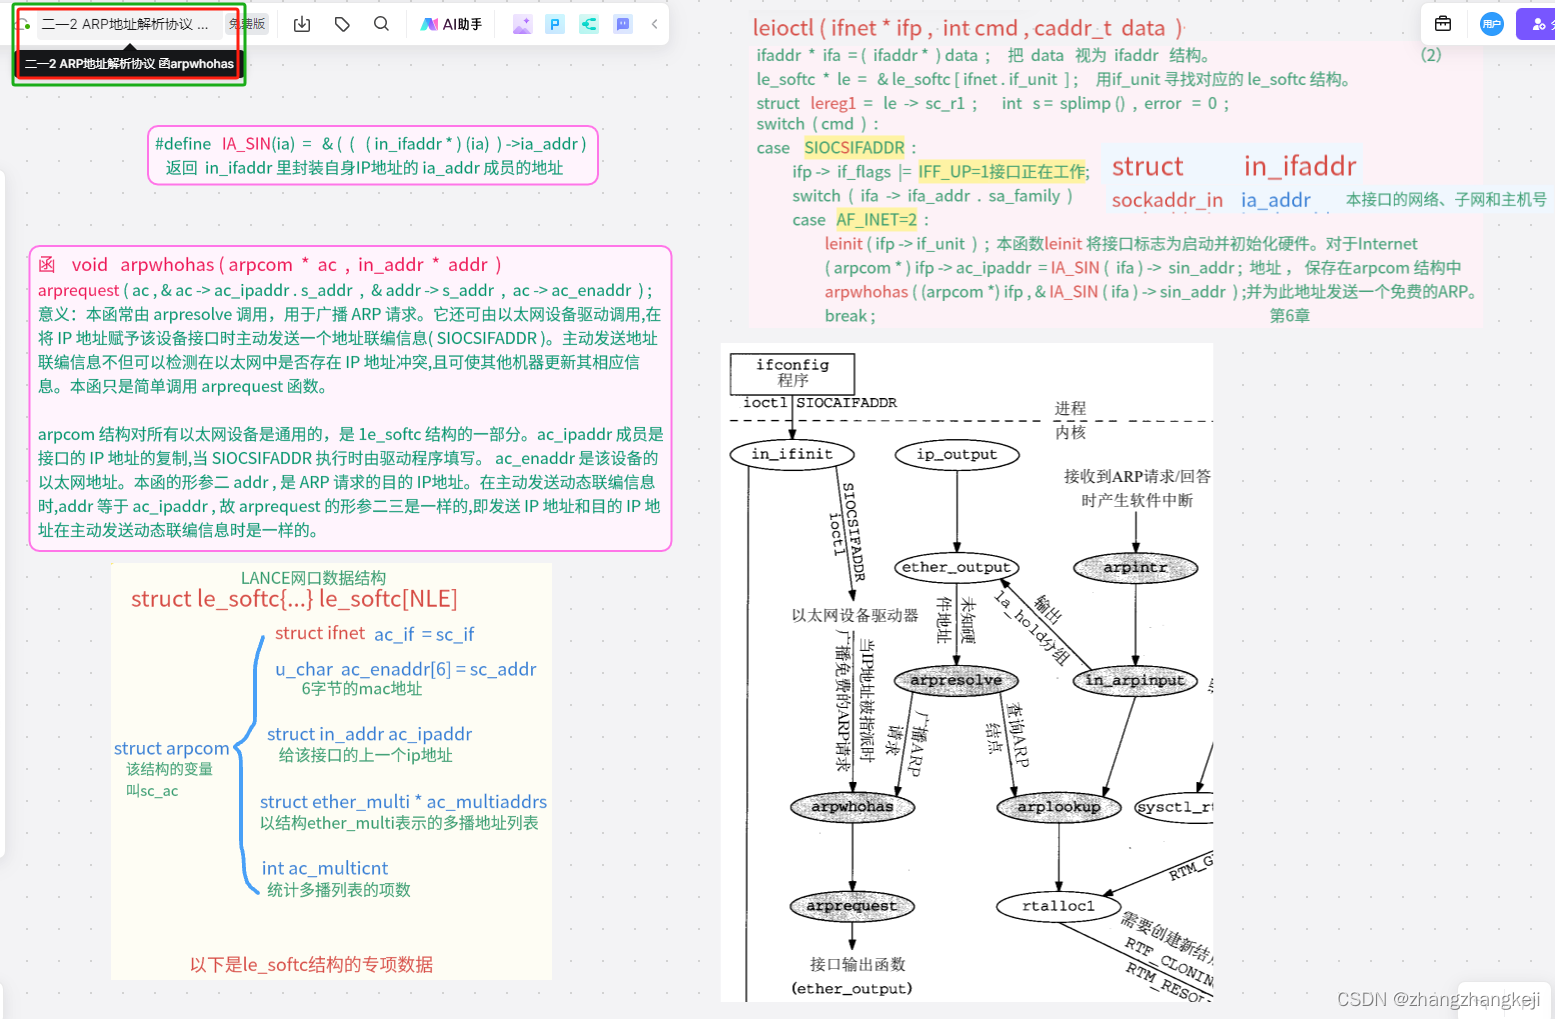Select the int ac_multicnt line
Viewport: 1555px width, 1019px height.
pyautogui.click(x=325, y=868)
